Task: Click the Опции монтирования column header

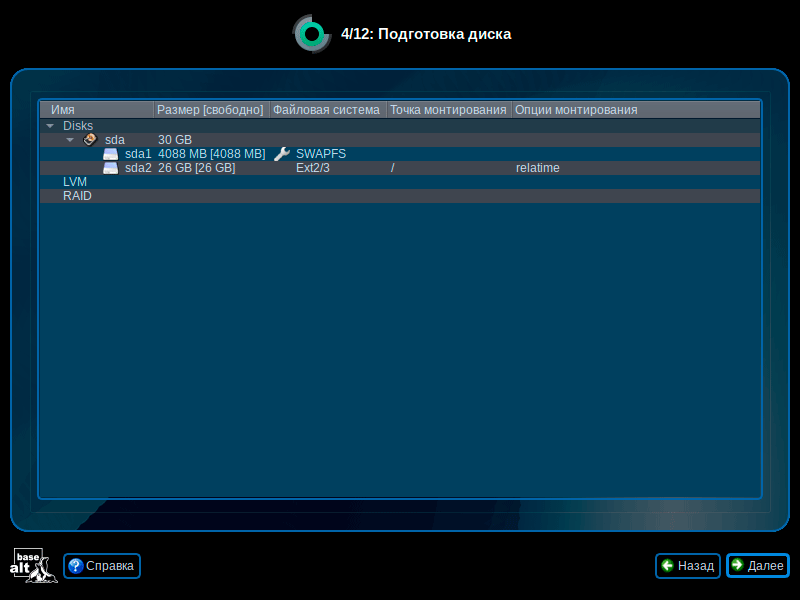Action: pyautogui.click(x=636, y=110)
